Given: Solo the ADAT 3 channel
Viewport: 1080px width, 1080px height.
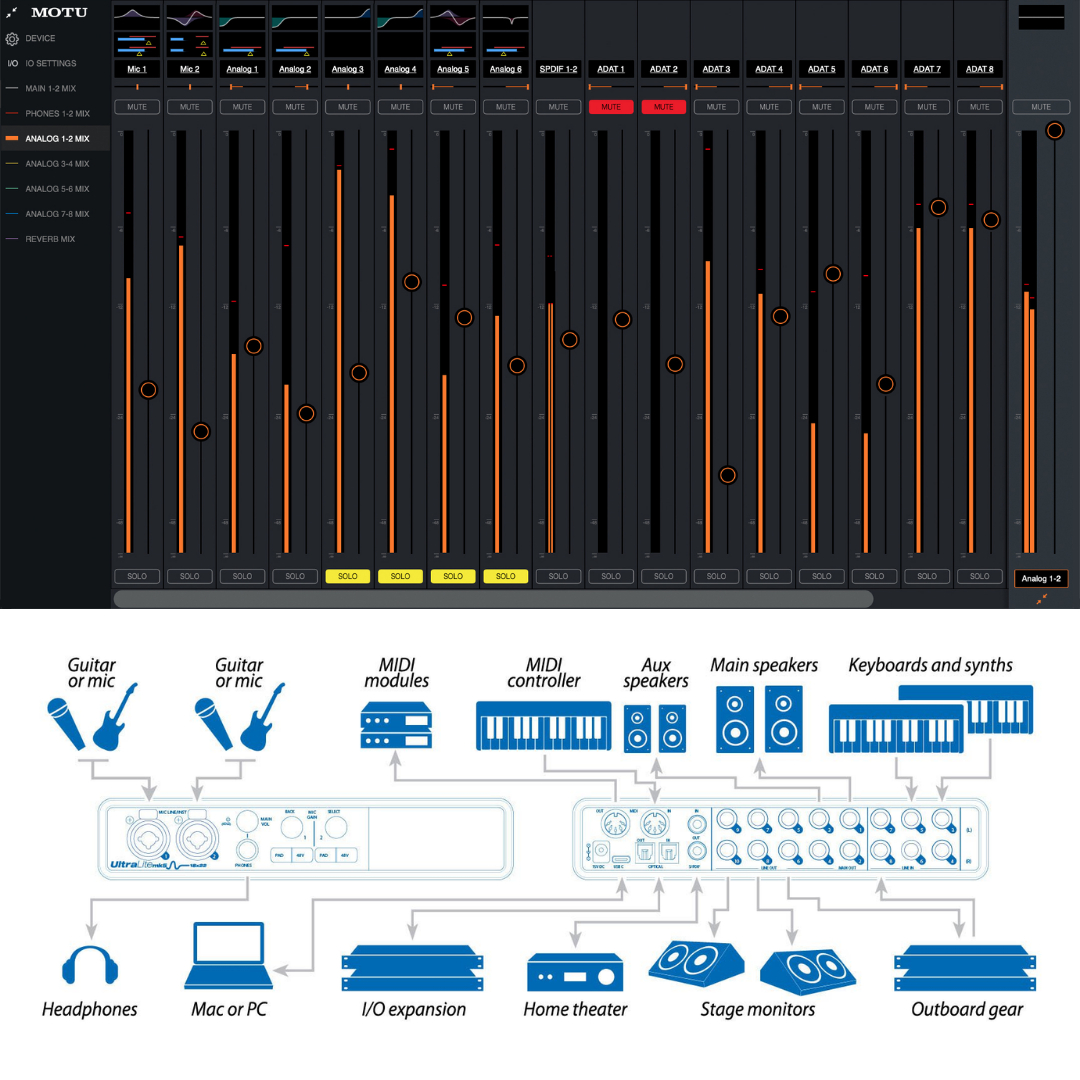Looking at the screenshot, I should tap(716, 576).
